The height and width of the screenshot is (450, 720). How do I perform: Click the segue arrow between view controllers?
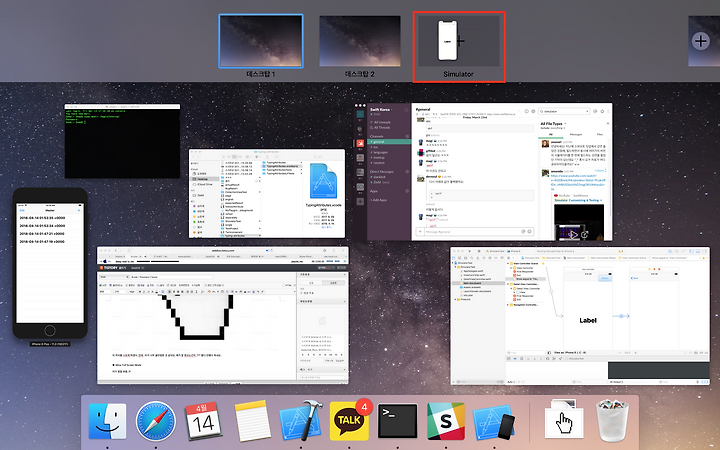[x=621, y=316]
